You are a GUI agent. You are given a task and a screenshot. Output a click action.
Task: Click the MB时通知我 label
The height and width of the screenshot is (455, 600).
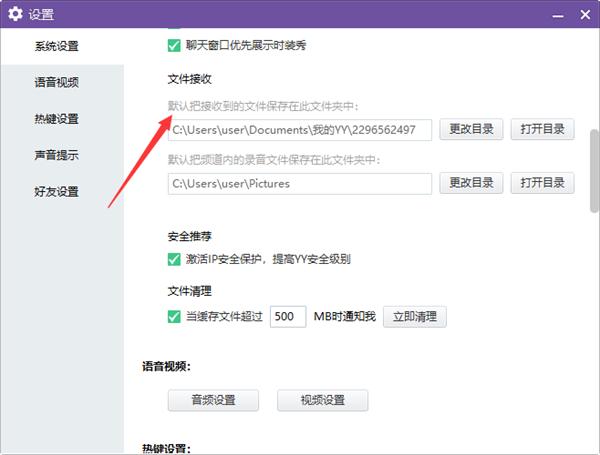pos(345,316)
